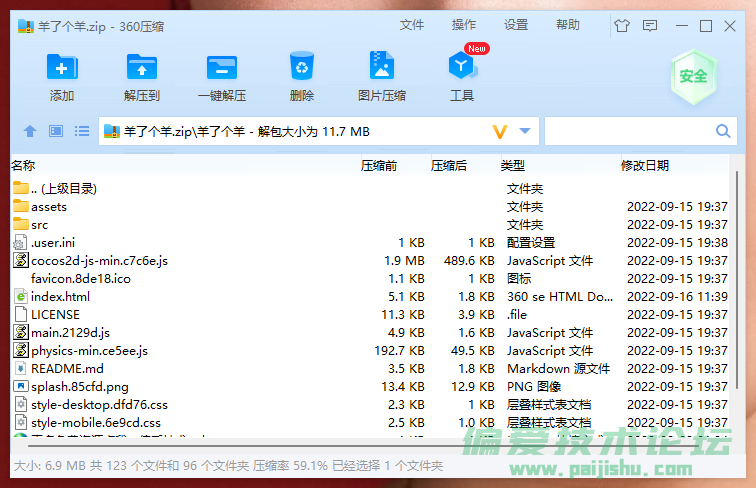Click the 删除 (Delete) trash icon

click(x=302, y=68)
